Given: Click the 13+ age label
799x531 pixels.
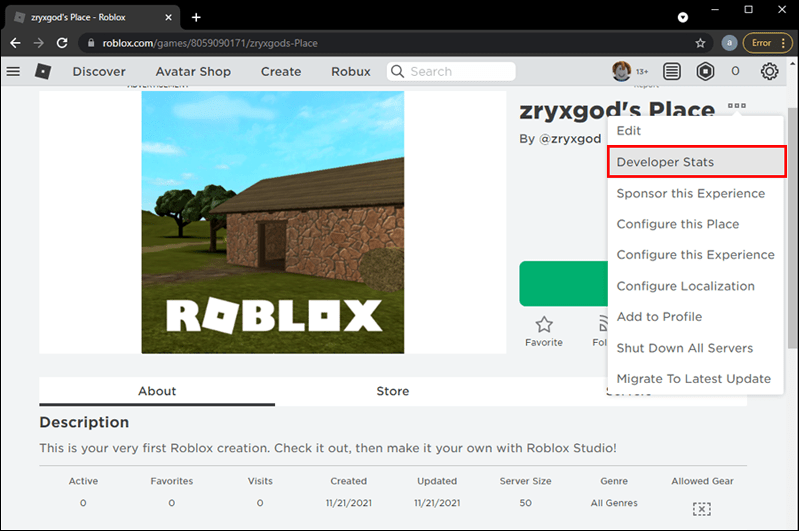Looking at the screenshot, I should coord(642,72).
